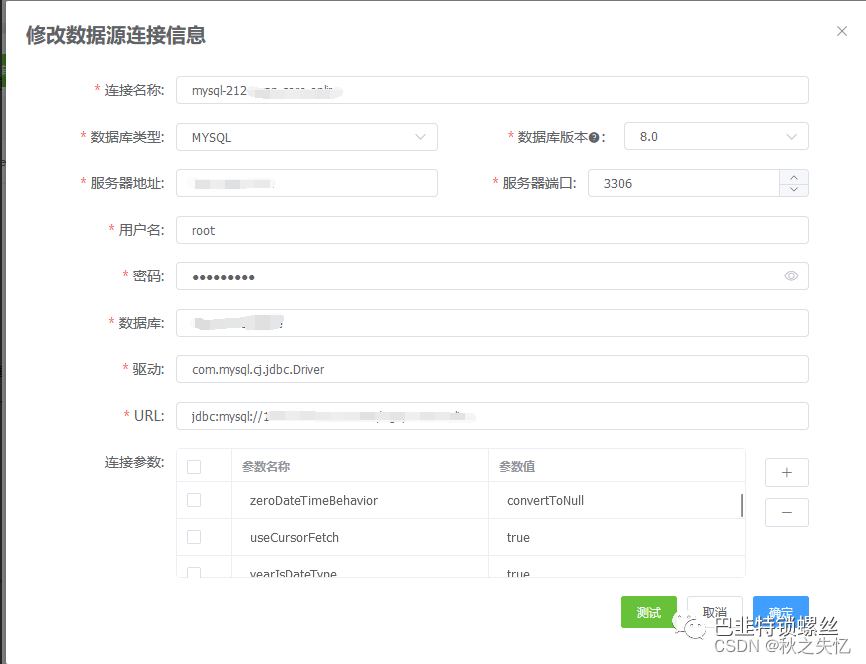Decrease server port with down arrow
The width and height of the screenshot is (866, 664).
pyautogui.click(x=794, y=190)
